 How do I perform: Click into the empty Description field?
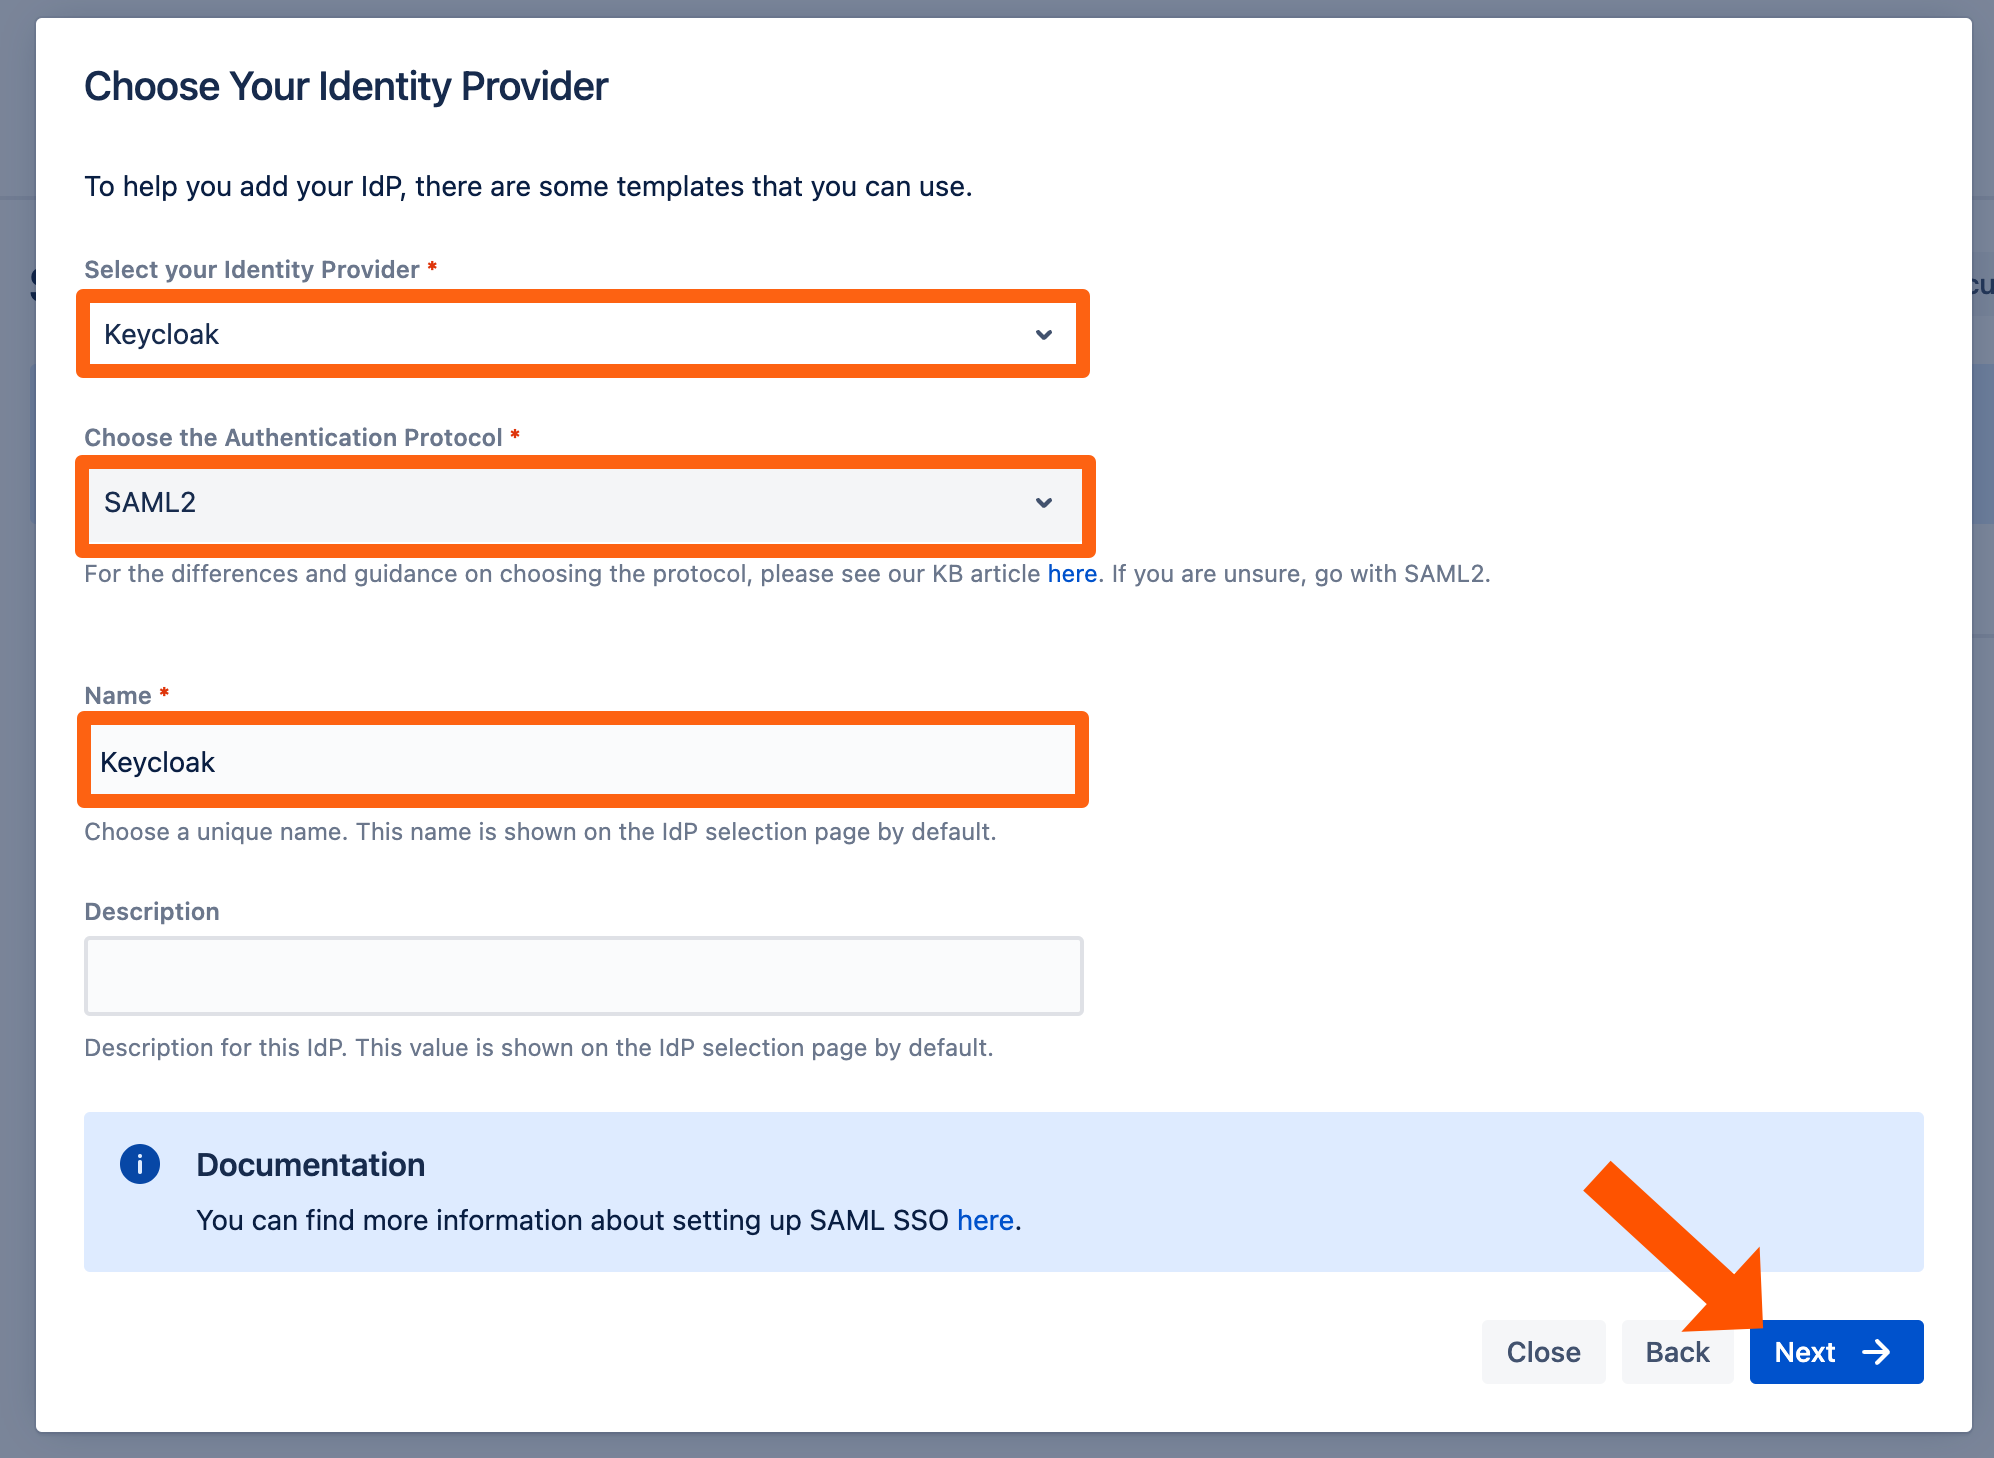(x=583, y=976)
